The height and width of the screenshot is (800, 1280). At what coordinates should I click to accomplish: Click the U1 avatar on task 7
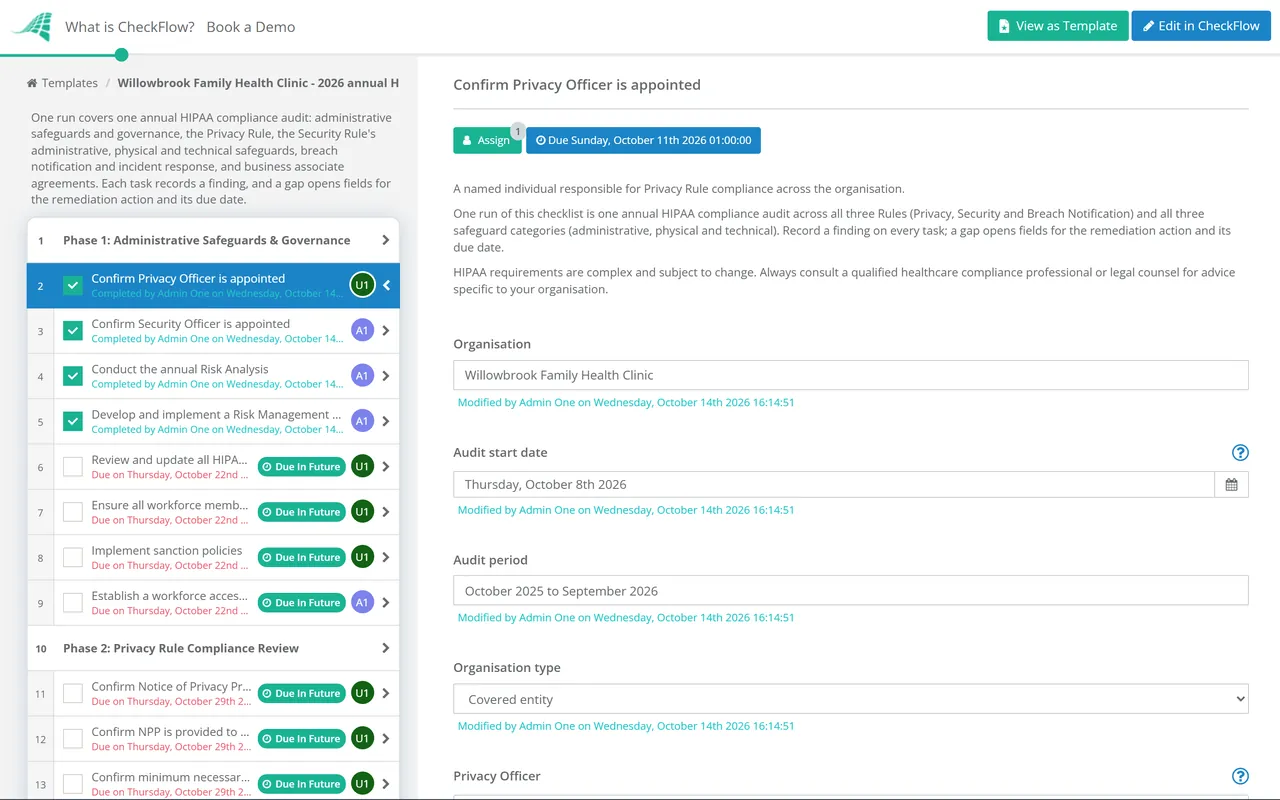point(362,512)
